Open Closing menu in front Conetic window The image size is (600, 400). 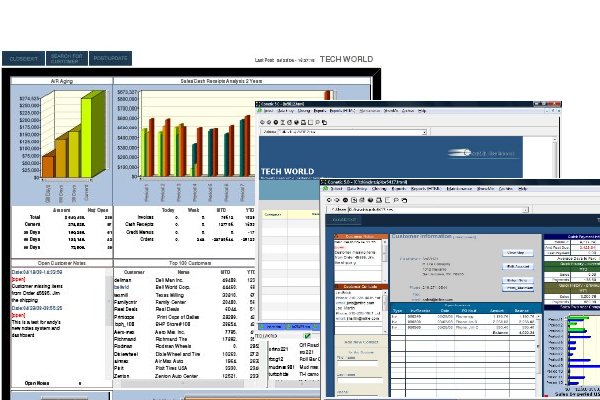pos(379,189)
